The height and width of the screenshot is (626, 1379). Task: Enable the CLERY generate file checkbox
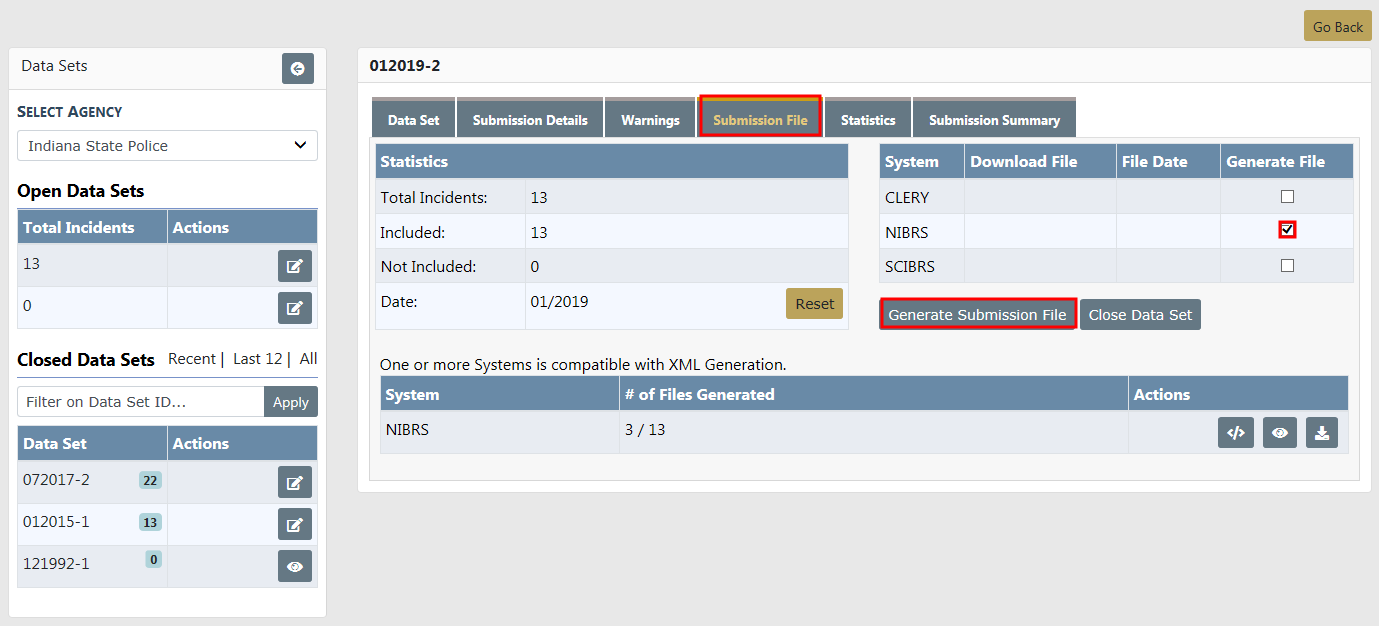(x=1287, y=197)
